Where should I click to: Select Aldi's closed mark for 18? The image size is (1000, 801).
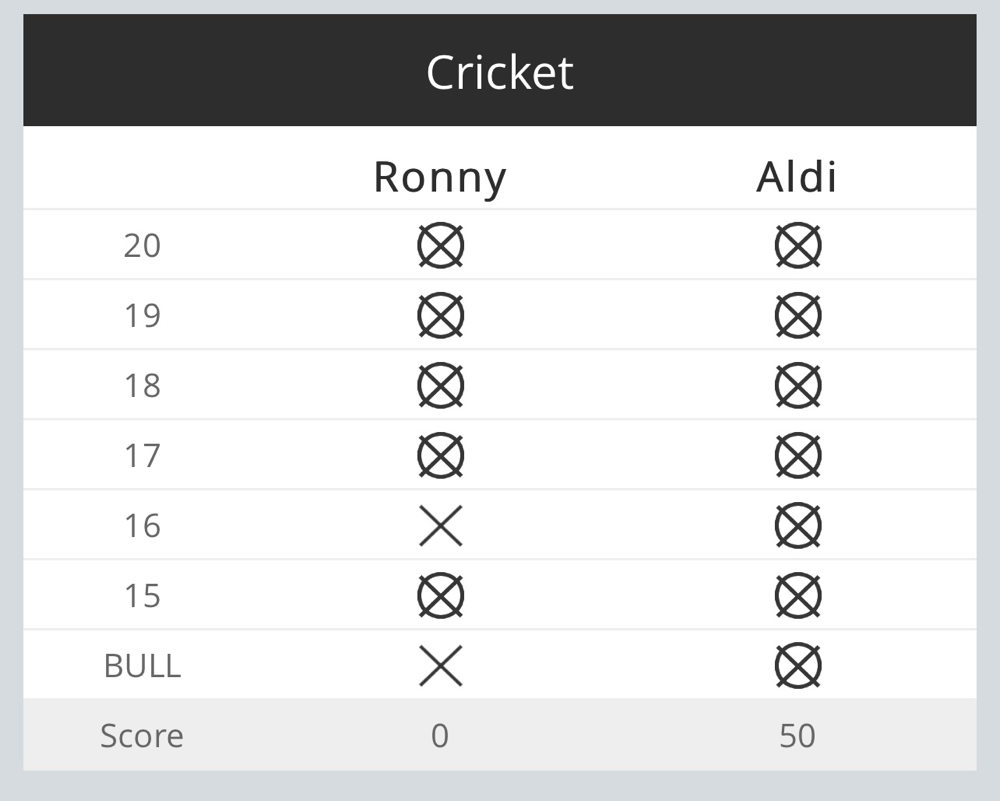click(798, 386)
